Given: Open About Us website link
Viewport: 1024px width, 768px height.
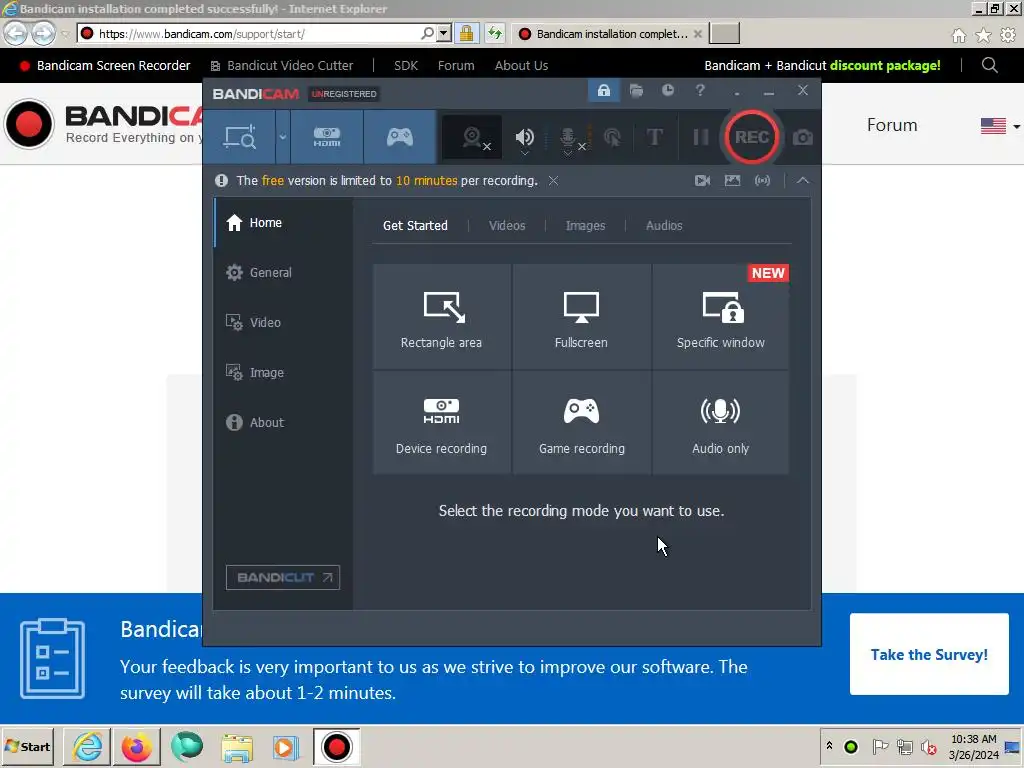Looking at the screenshot, I should click(x=521, y=66).
